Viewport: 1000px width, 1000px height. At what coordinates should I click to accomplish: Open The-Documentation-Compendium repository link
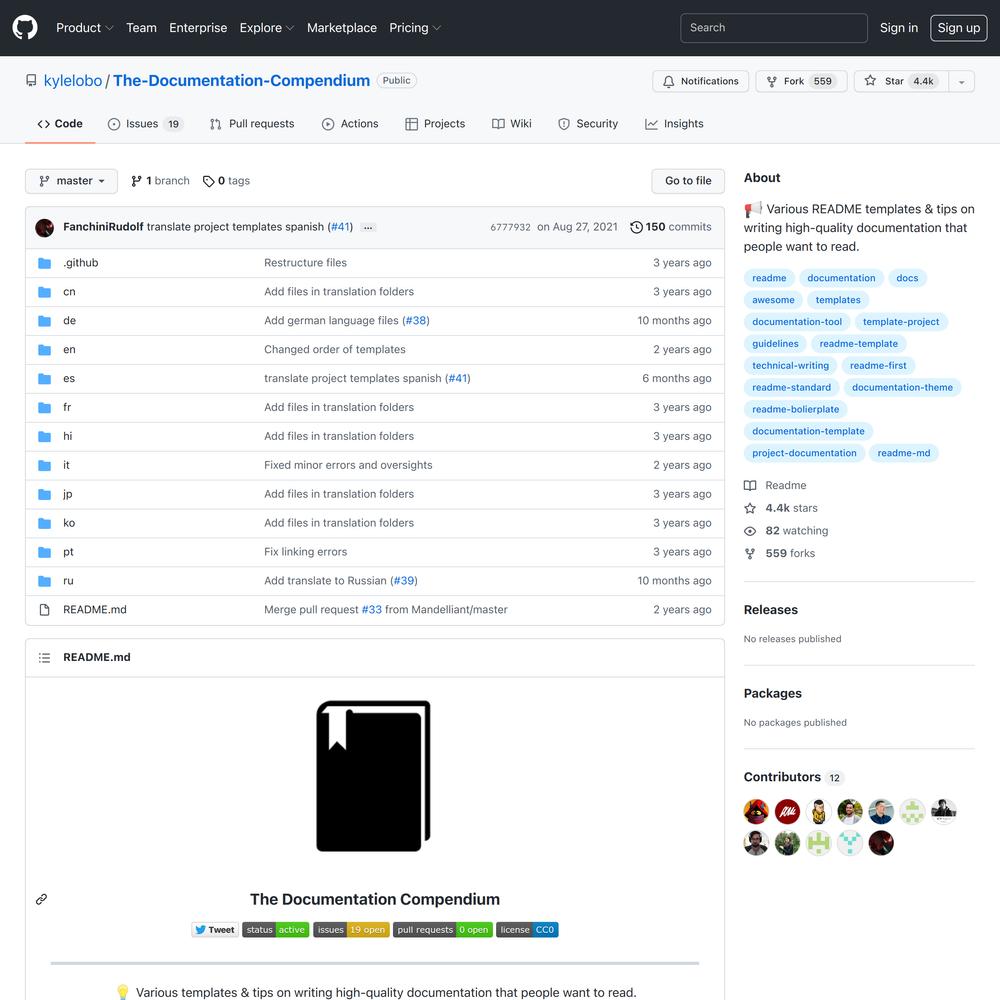pos(241,80)
